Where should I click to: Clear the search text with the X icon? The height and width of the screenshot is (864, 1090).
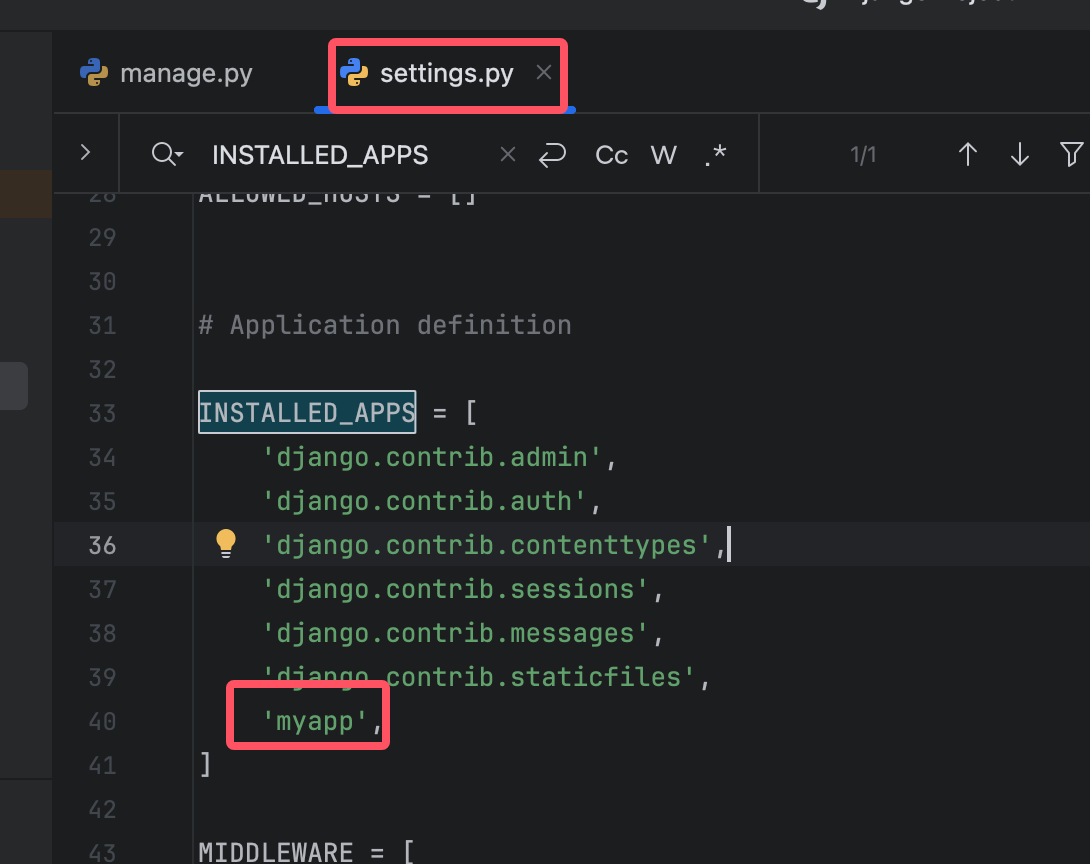pyautogui.click(x=507, y=155)
